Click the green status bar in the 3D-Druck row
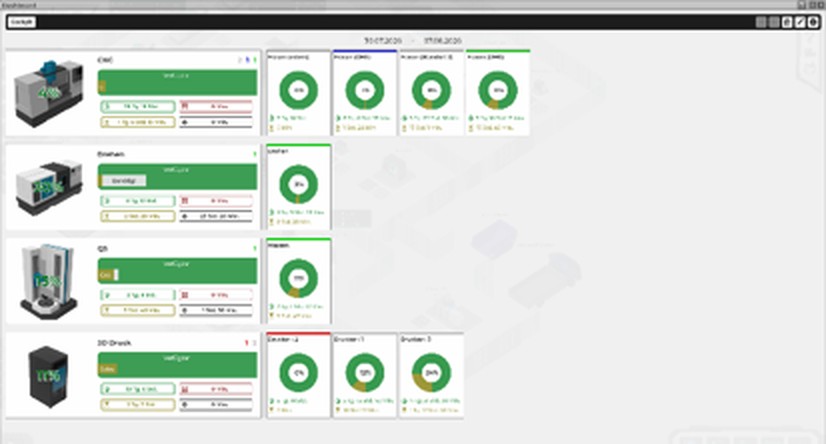The height and width of the screenshot is (444, 826). pos(178,365)
